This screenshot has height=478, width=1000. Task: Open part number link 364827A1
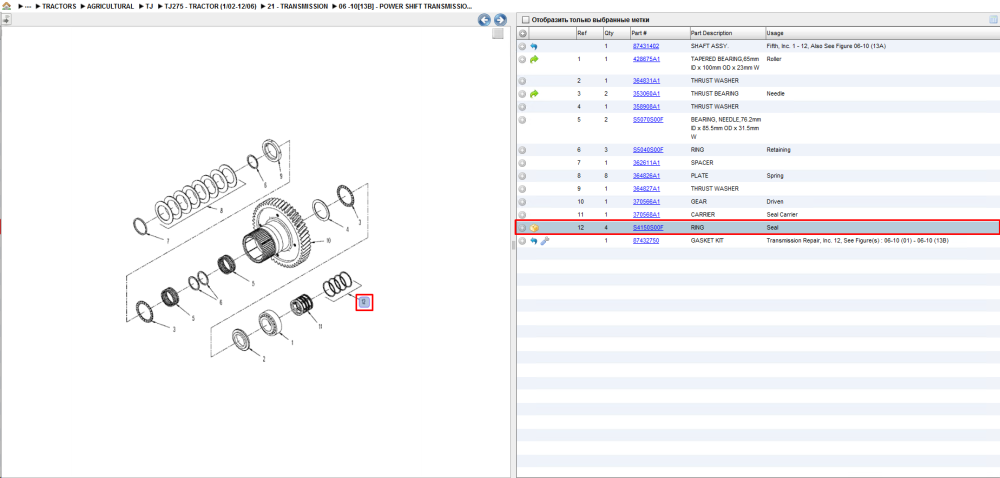[x=646, y=189]
